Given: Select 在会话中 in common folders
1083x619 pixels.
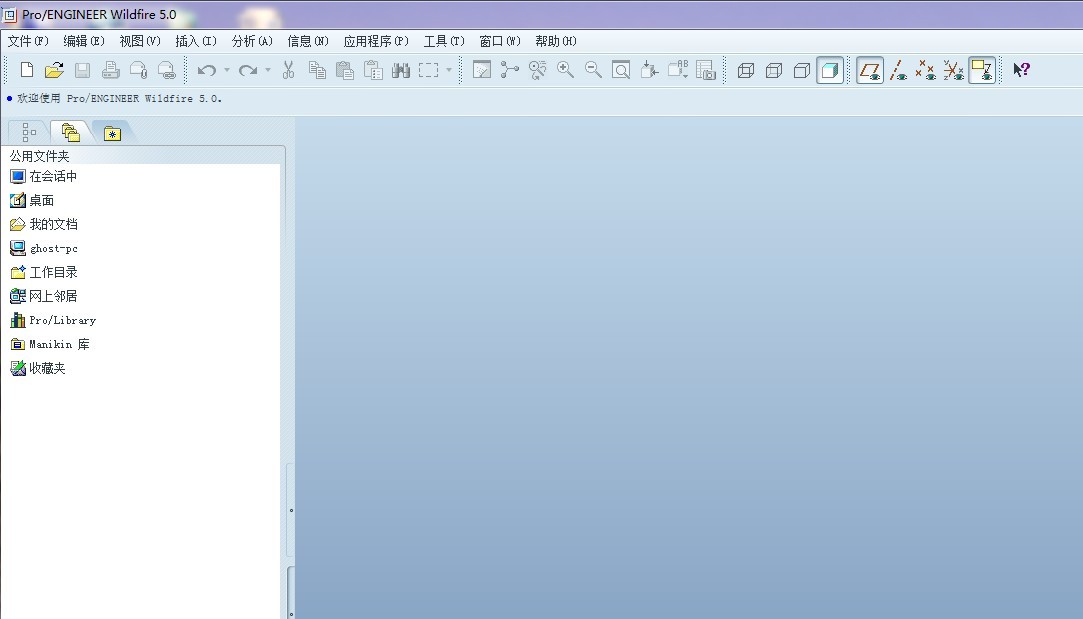Looking at the screenshot, I should (x=44, y=176).
